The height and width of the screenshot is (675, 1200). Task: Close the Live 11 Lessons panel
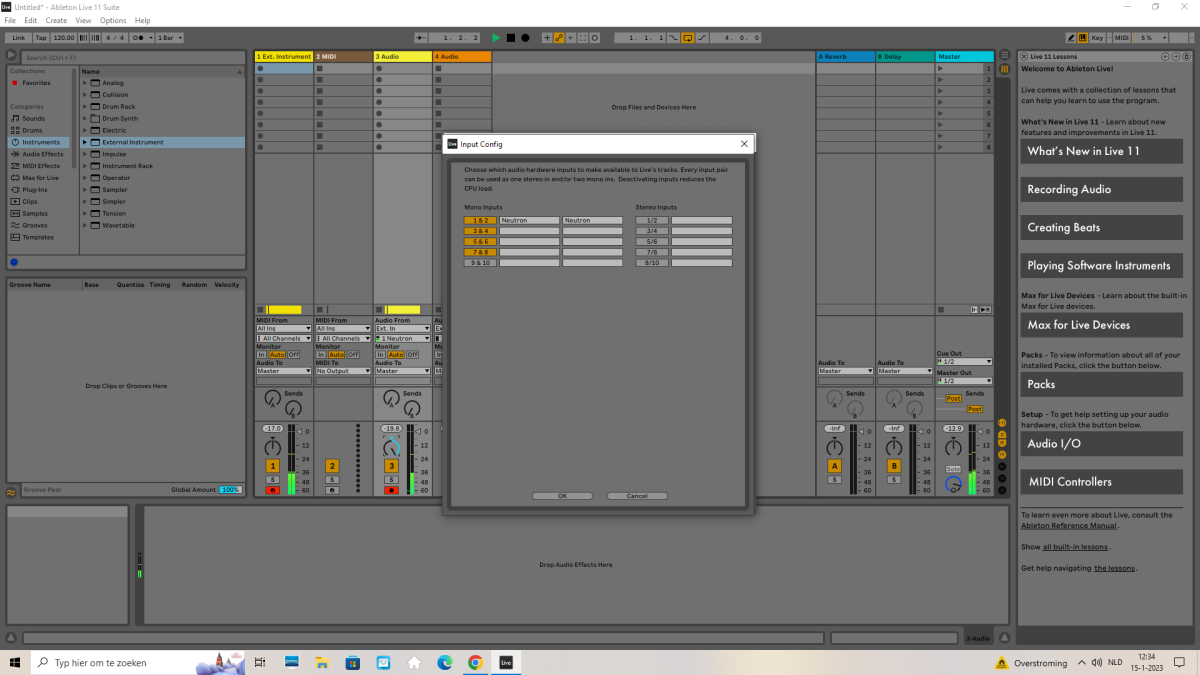click(x=1024, y=57)
